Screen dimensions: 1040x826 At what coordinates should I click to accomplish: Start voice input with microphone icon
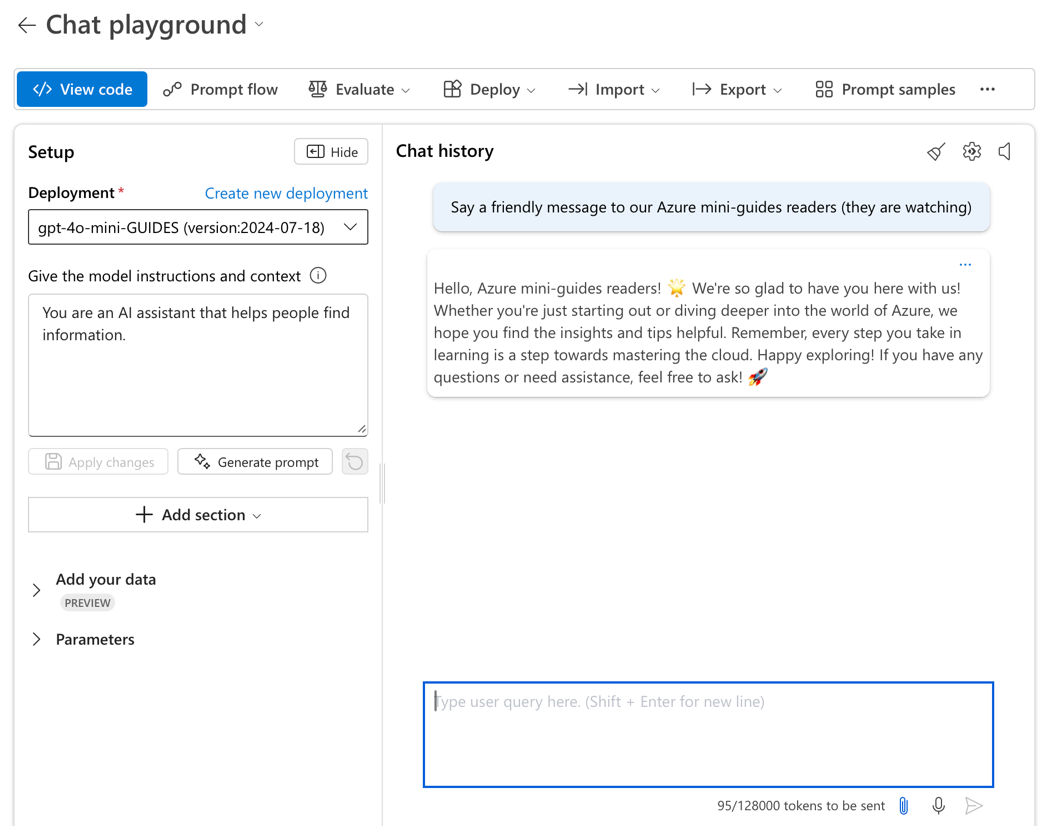coord(938,806)
